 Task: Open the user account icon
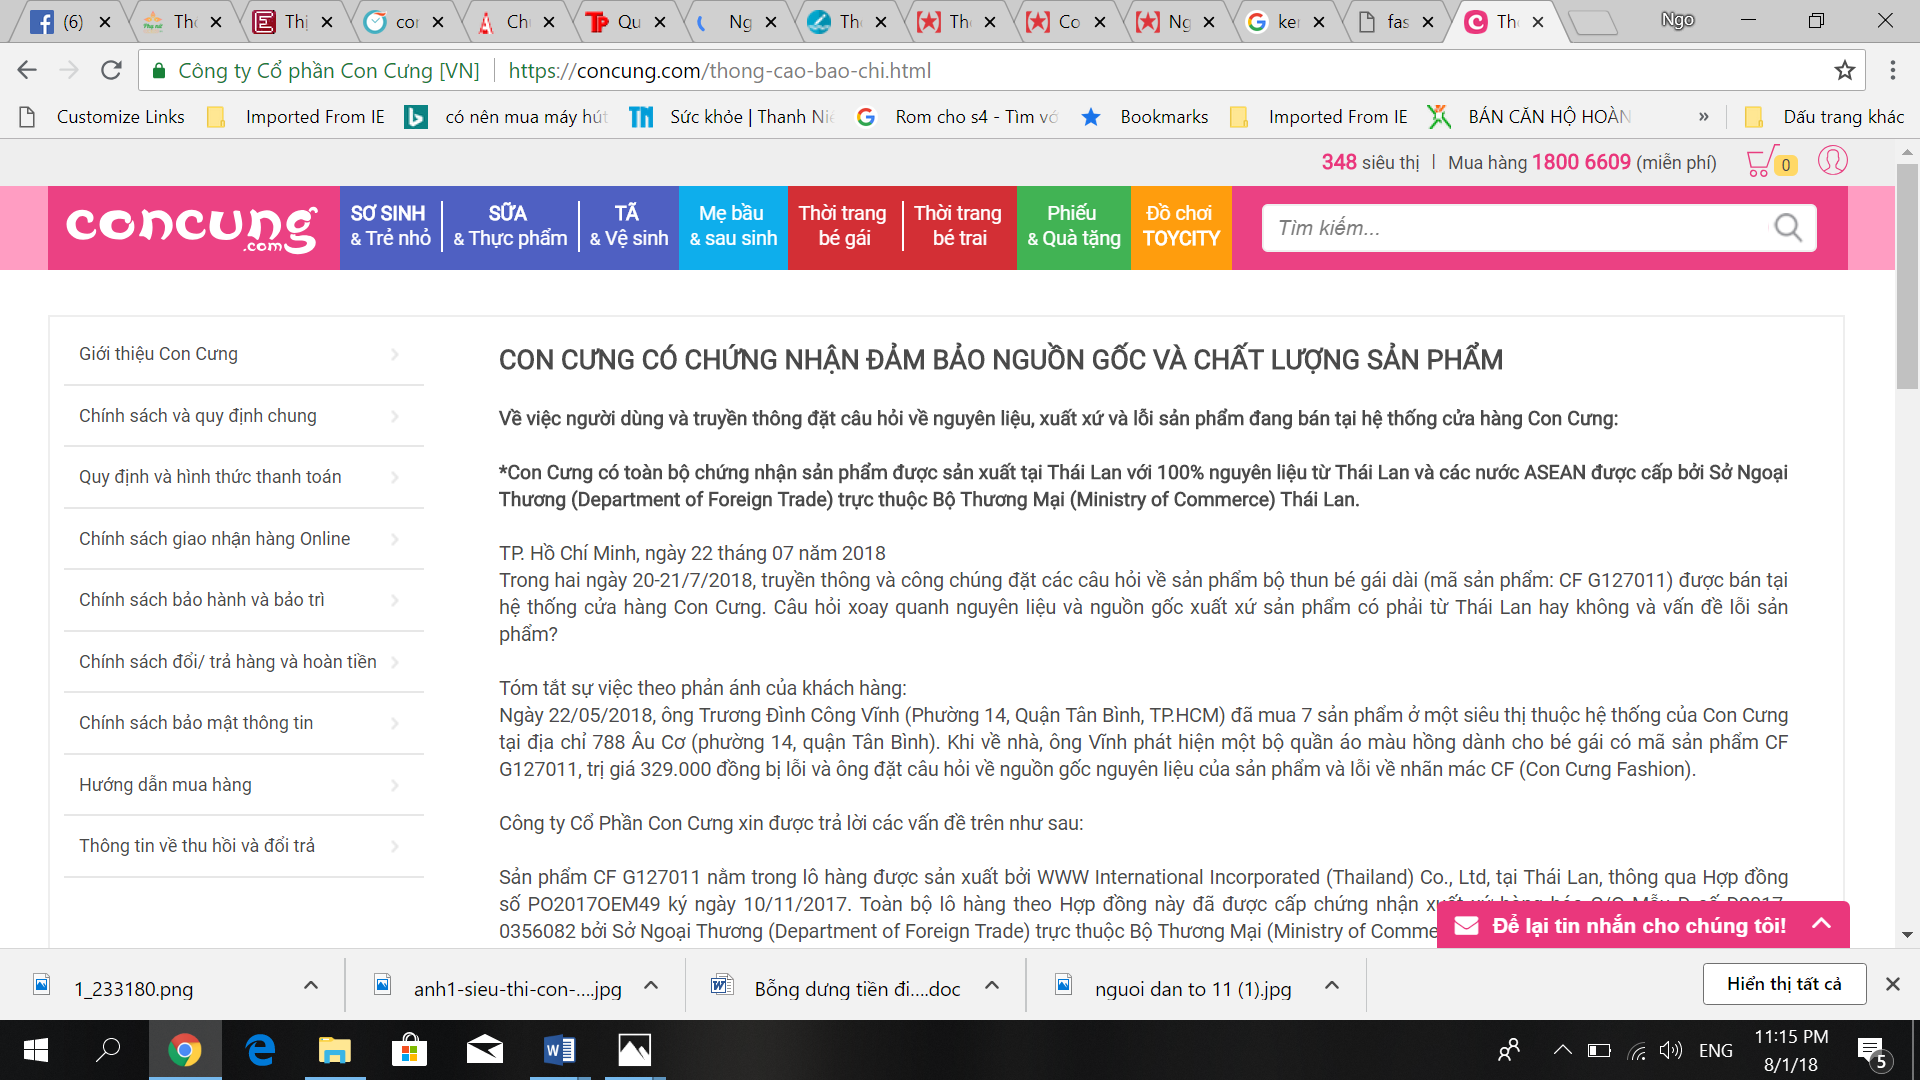[1833, 161]
